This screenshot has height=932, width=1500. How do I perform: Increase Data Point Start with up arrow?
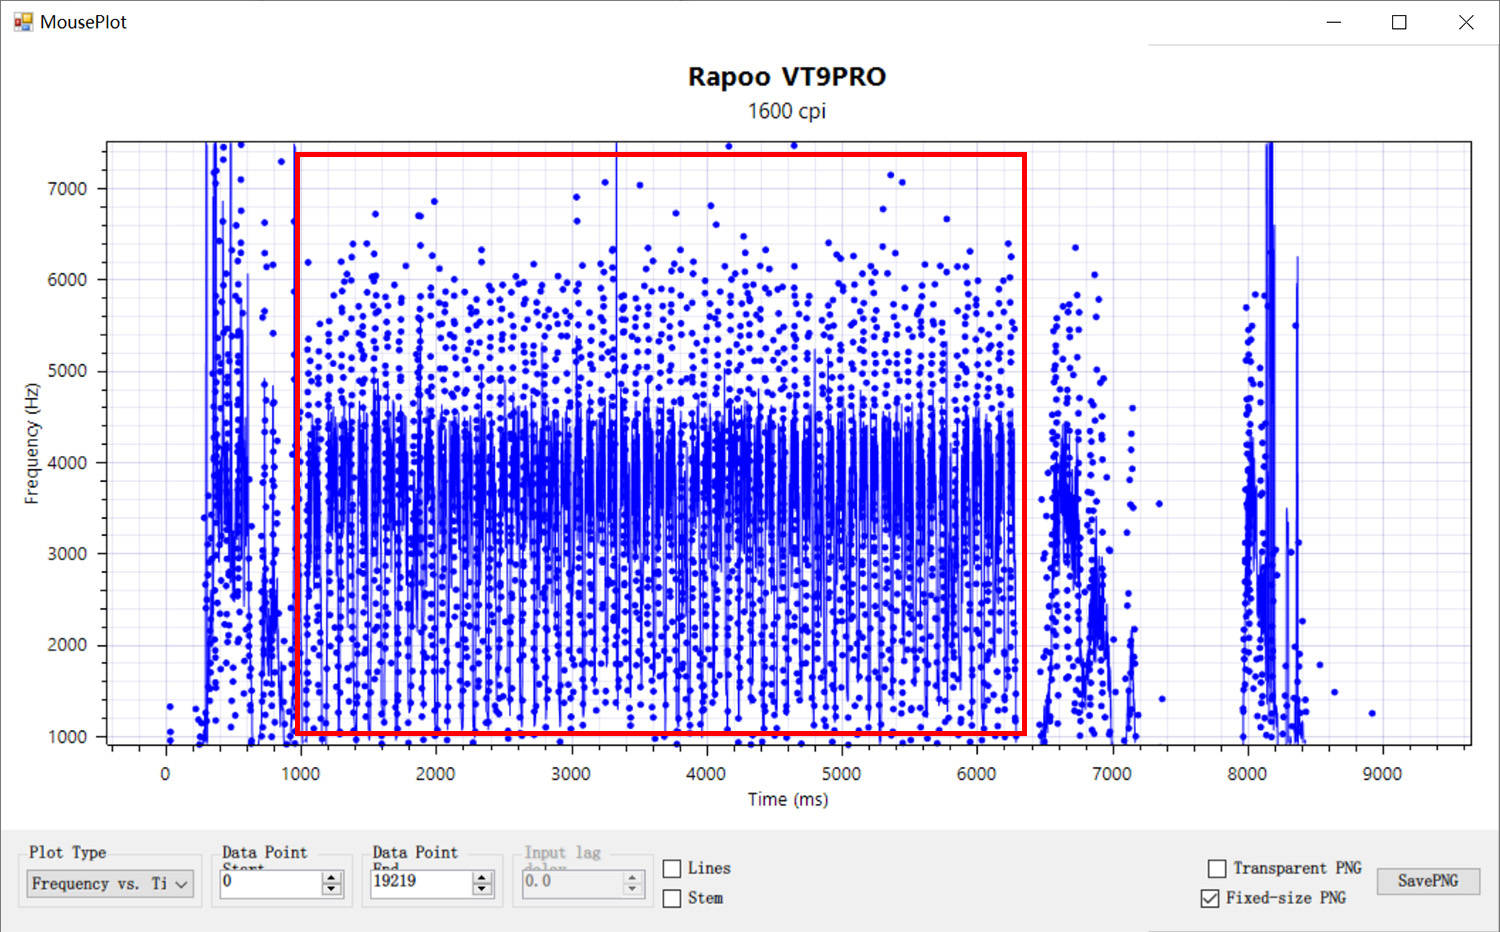pos(332,877)
